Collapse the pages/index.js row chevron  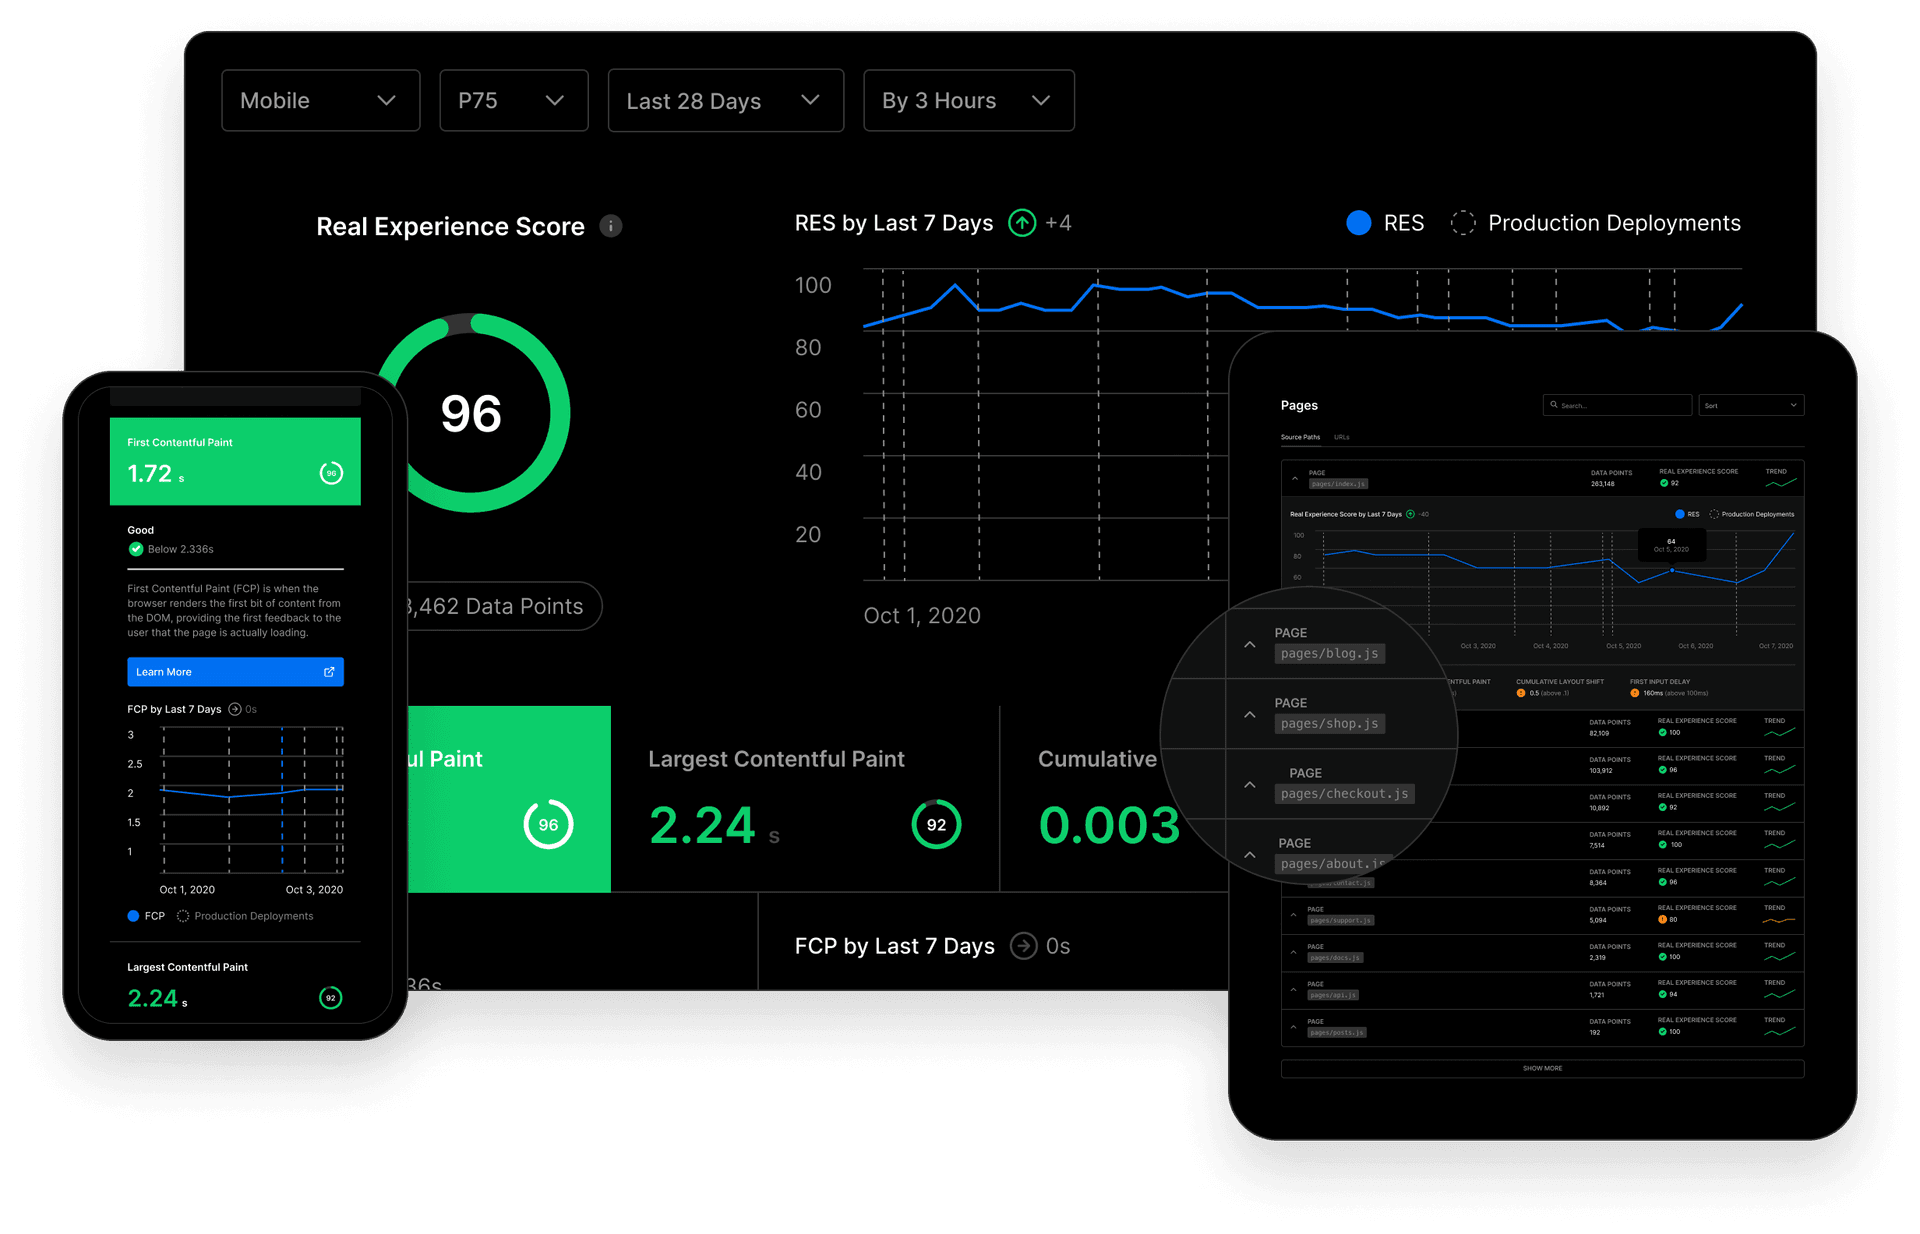[x=1294, y=478]
